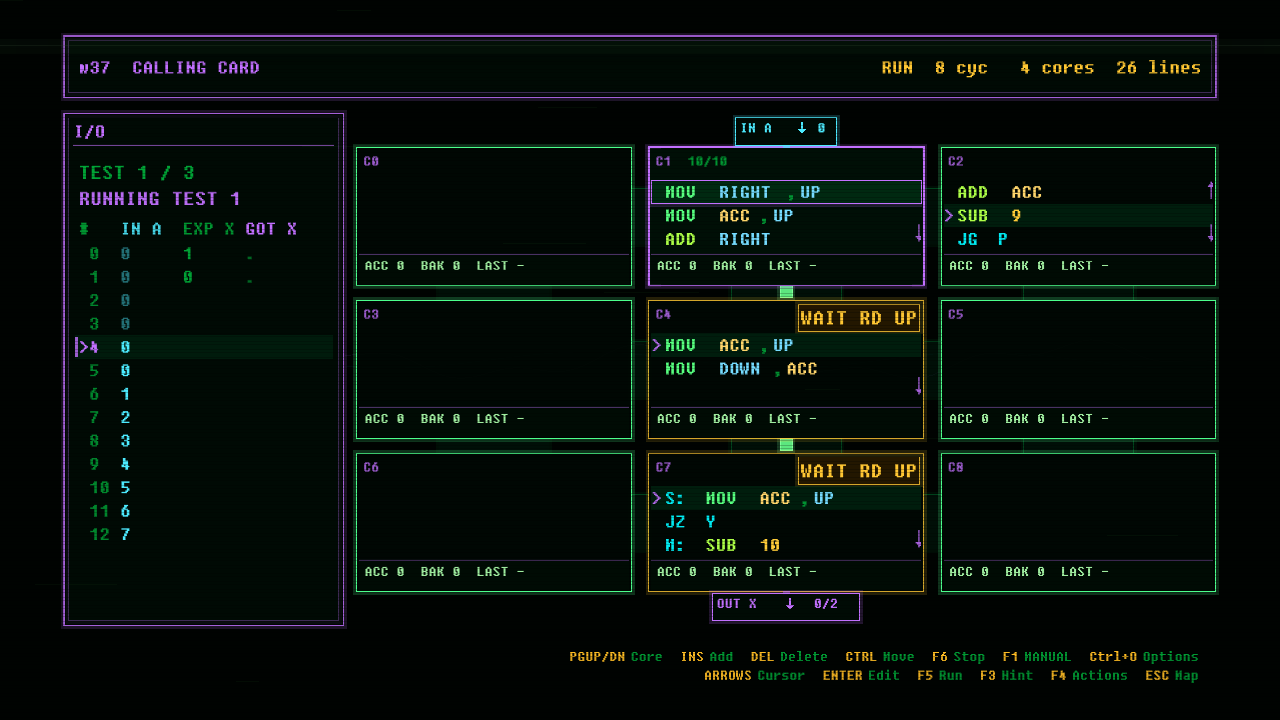Click the EXP X column header

[x=209, y=229]
